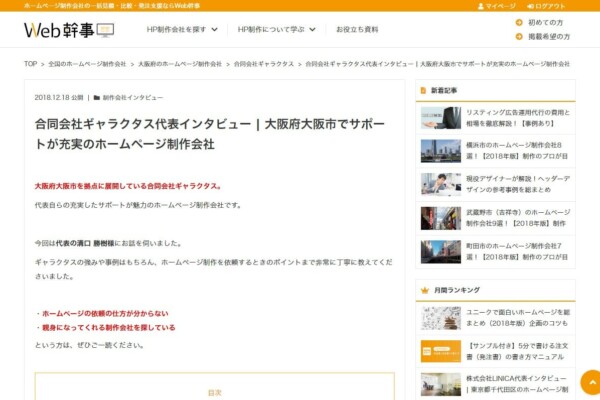Open ユニークで面白いホームページ ranking title
This screenshot has height=400, width=600.
(518, 318)
